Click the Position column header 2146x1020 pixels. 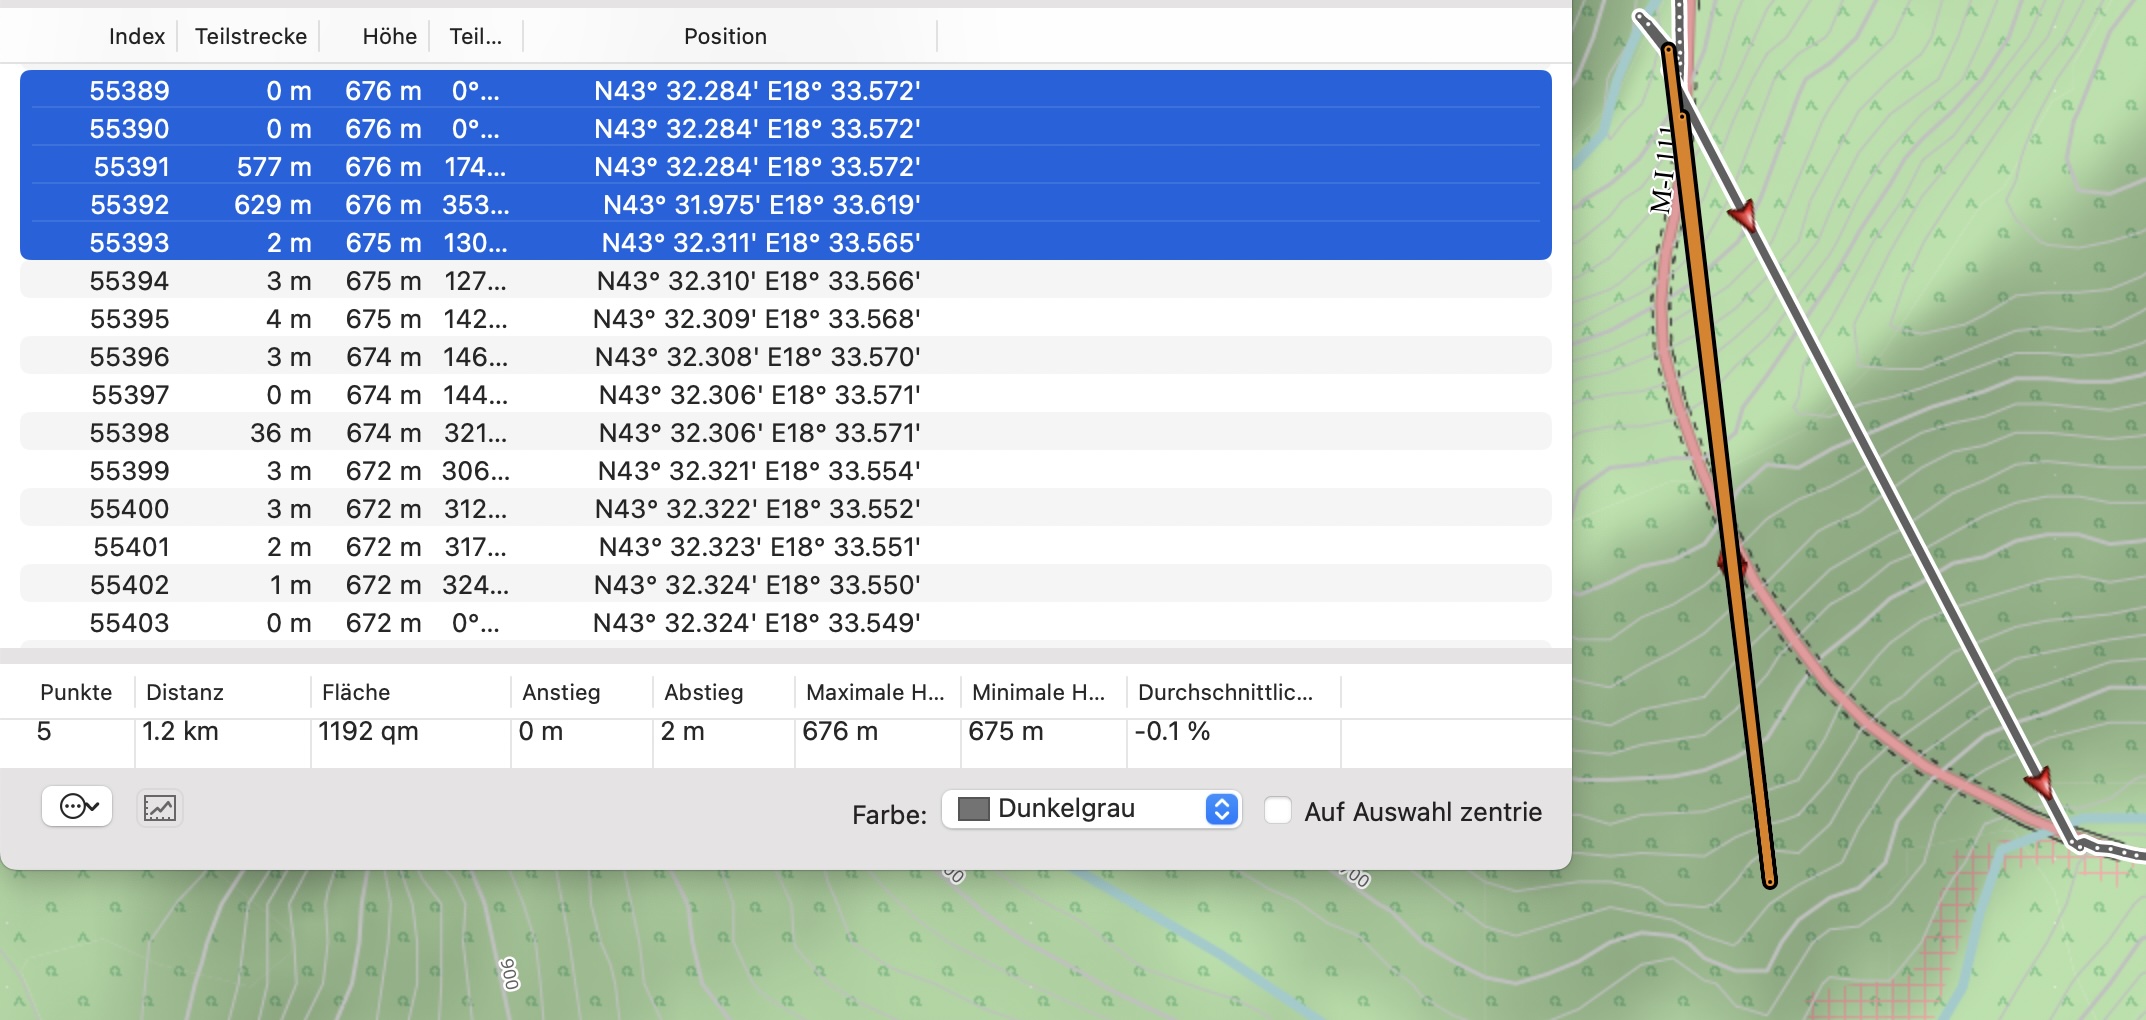click(725, 37)
